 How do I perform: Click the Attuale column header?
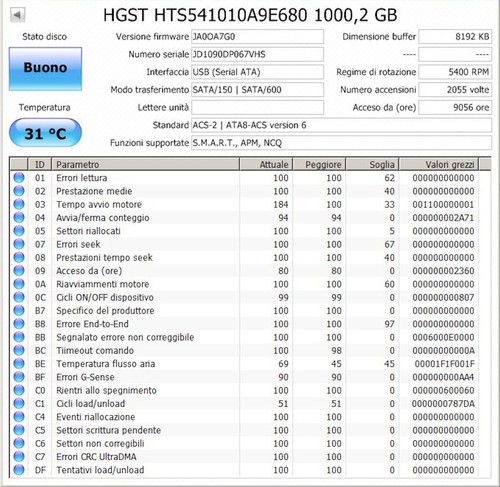266,164
